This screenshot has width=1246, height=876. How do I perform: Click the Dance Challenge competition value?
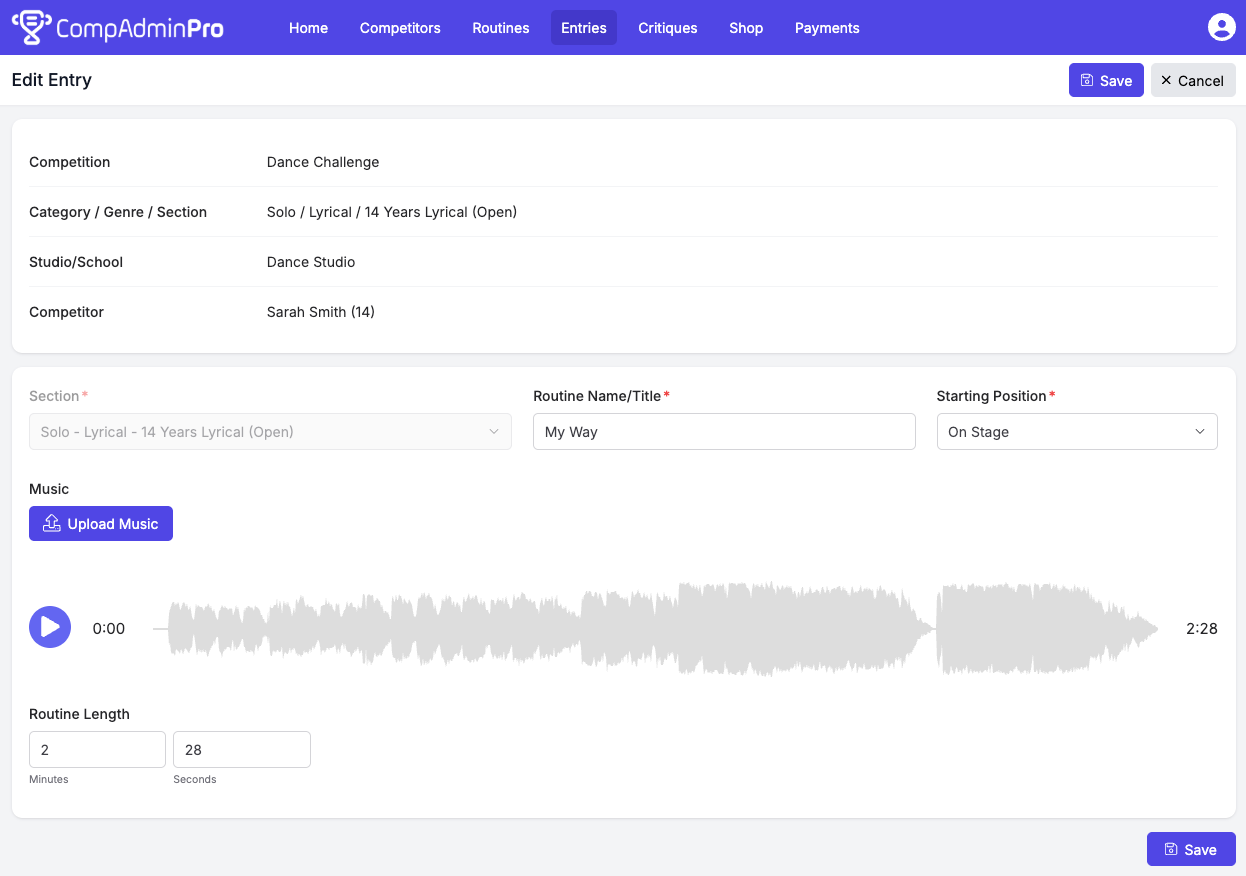323,162
